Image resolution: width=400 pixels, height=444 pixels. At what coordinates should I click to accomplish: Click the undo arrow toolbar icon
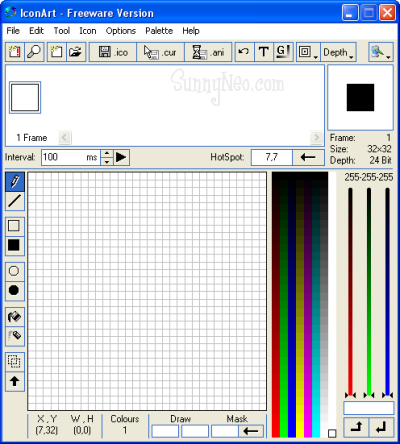pyautogui.click(x=244, y=52)
